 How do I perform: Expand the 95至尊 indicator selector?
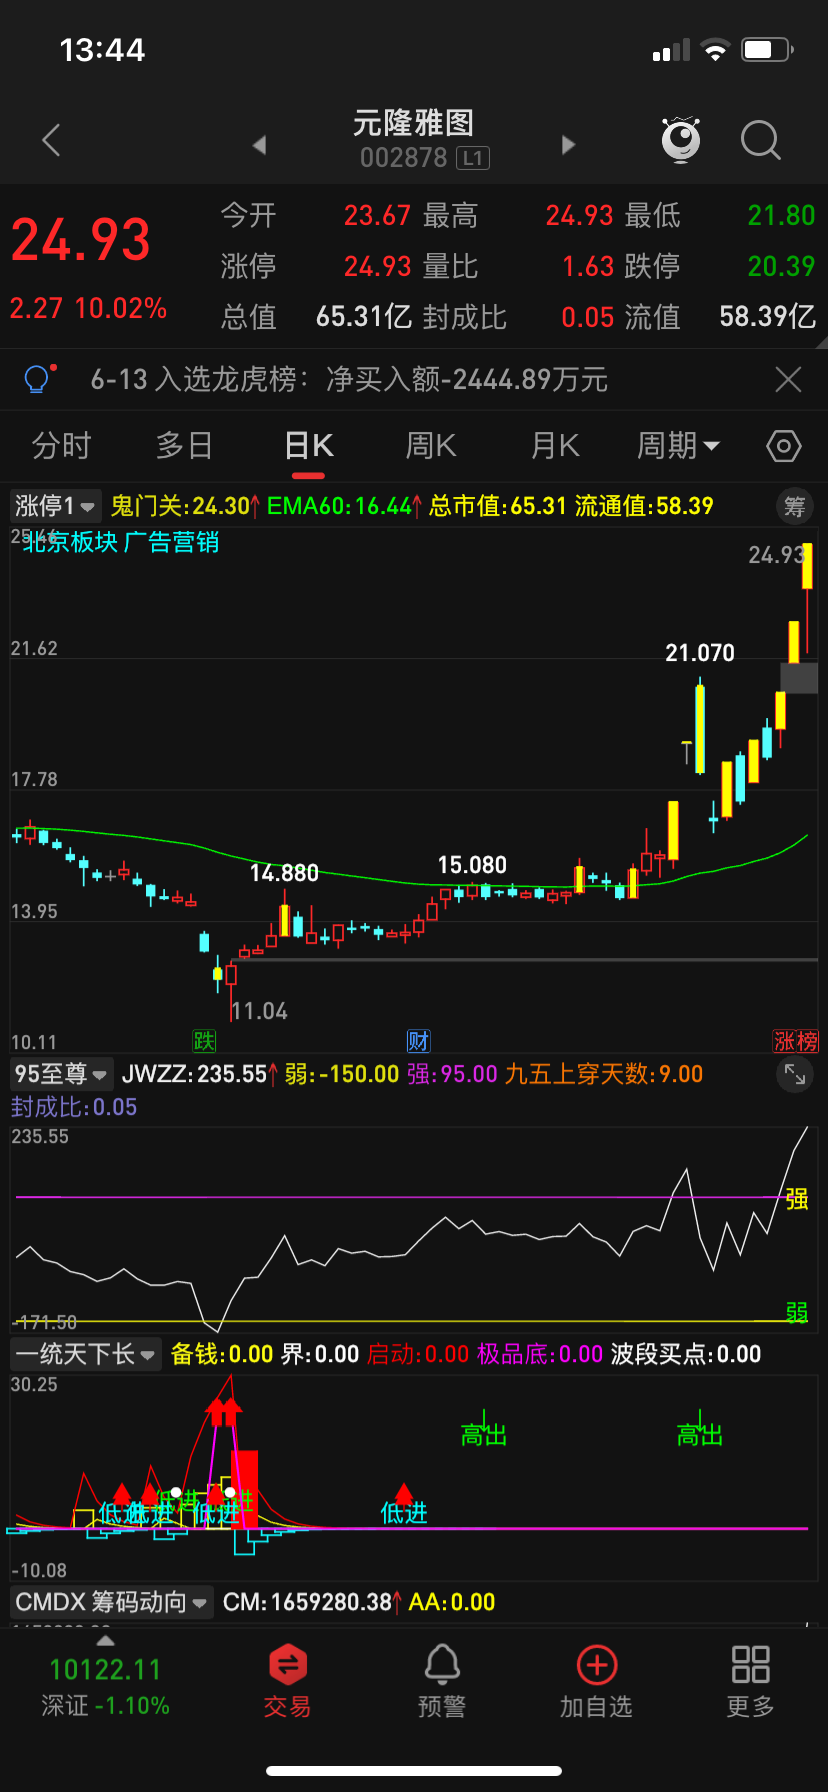click(x=61, y=1075)
